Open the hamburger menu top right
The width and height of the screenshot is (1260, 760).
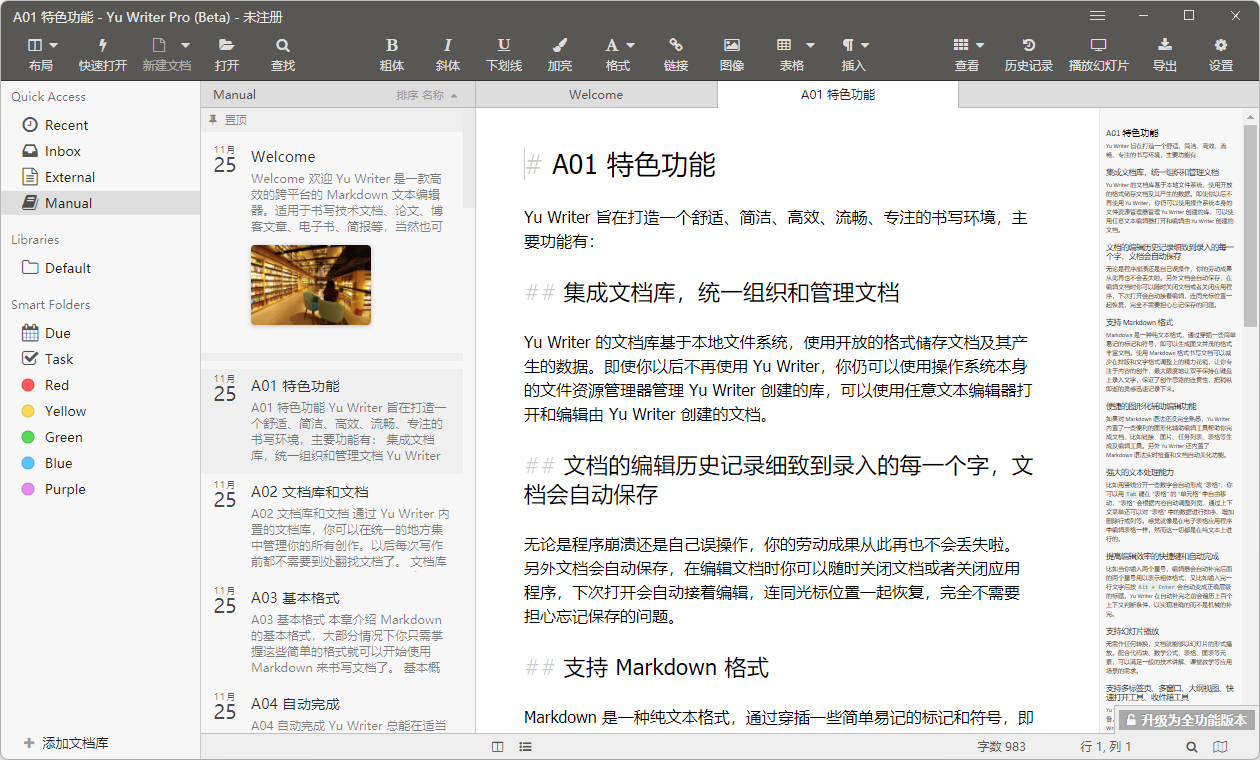1097,15
